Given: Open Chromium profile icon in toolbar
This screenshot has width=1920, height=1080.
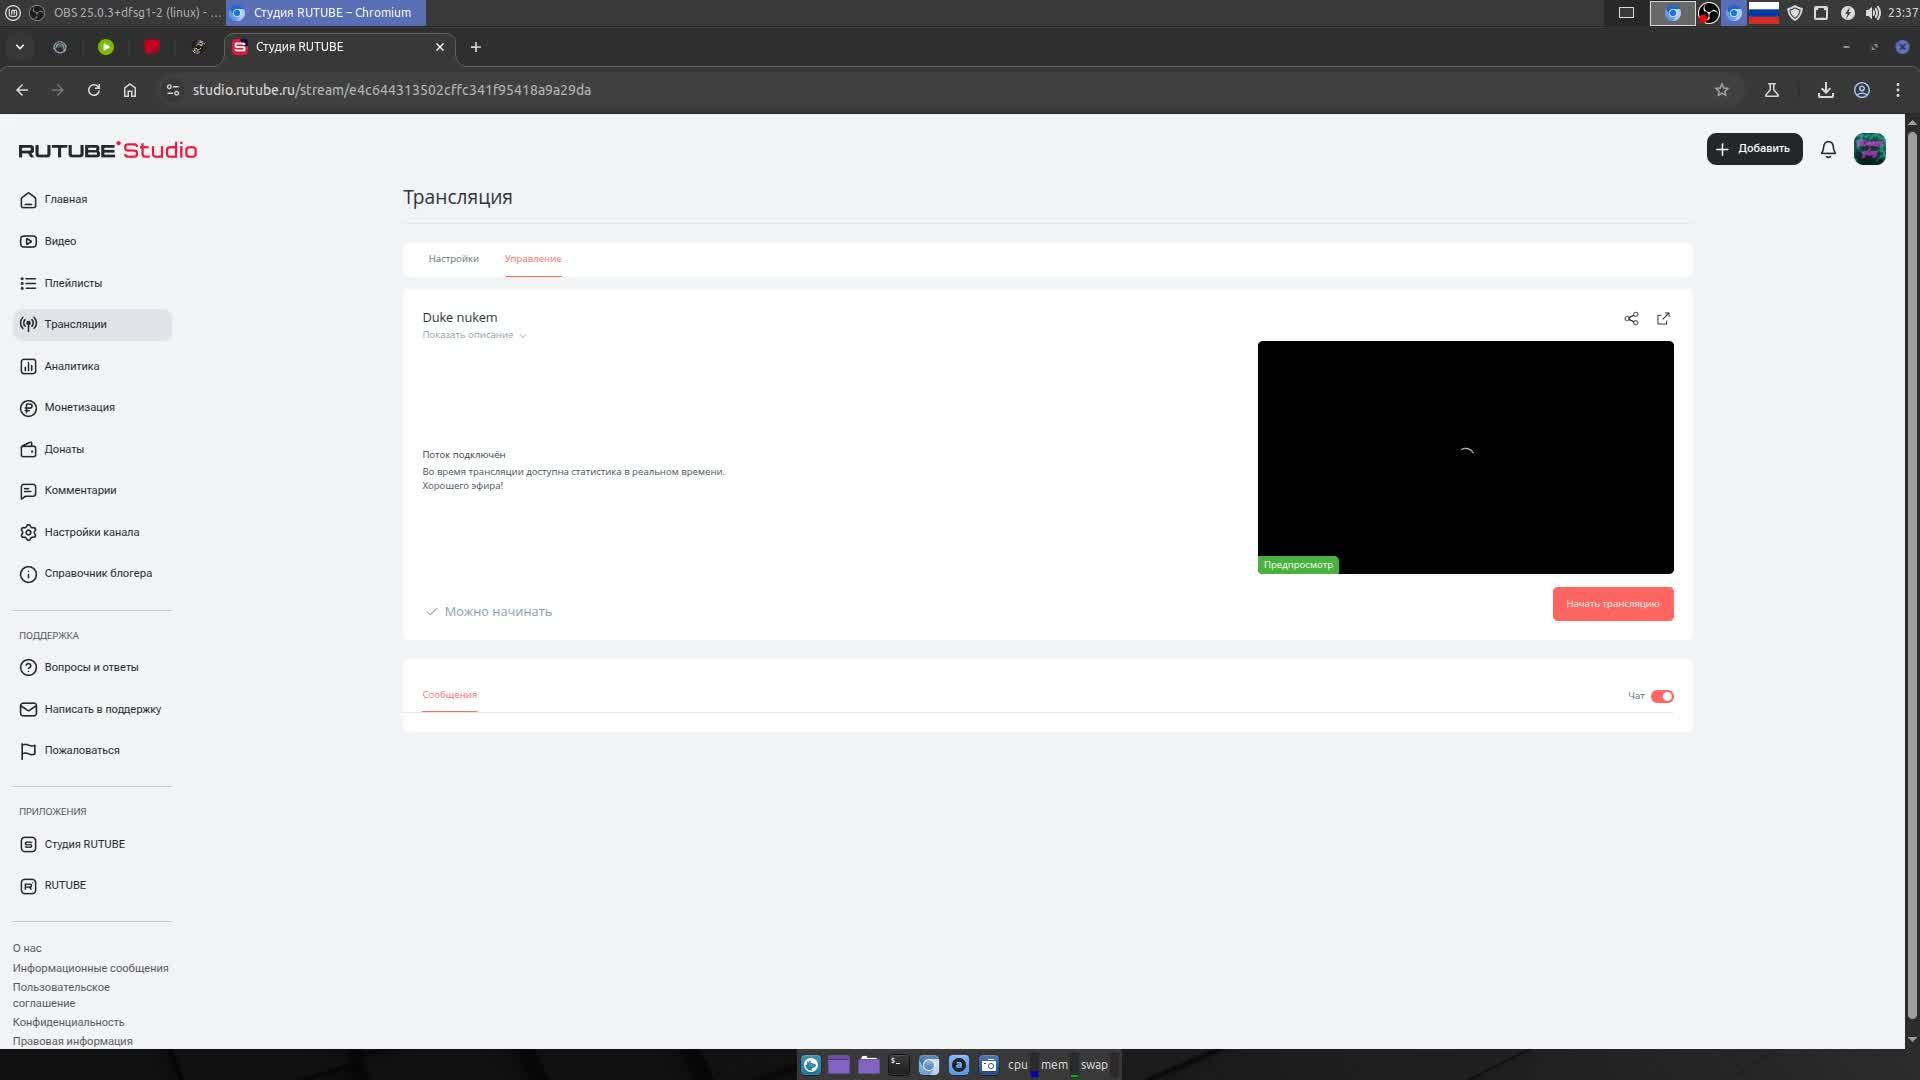Looking at the screenshot, I should pyautogui.click(x=1862, y=90).
